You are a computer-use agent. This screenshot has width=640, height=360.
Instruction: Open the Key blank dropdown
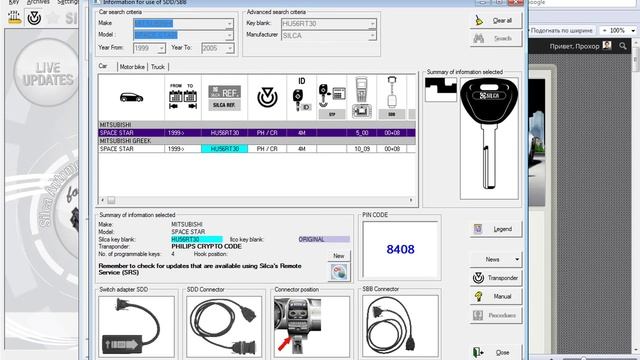(x=372, y=24)
